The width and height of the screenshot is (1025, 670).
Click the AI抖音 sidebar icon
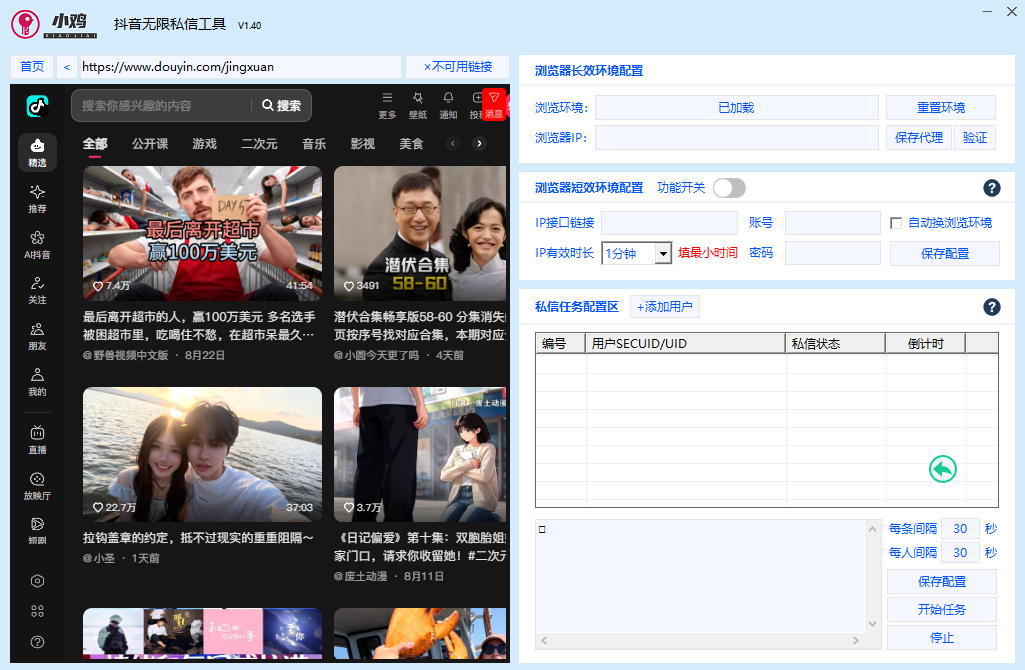pyautogui.click(x=37, y=244)
